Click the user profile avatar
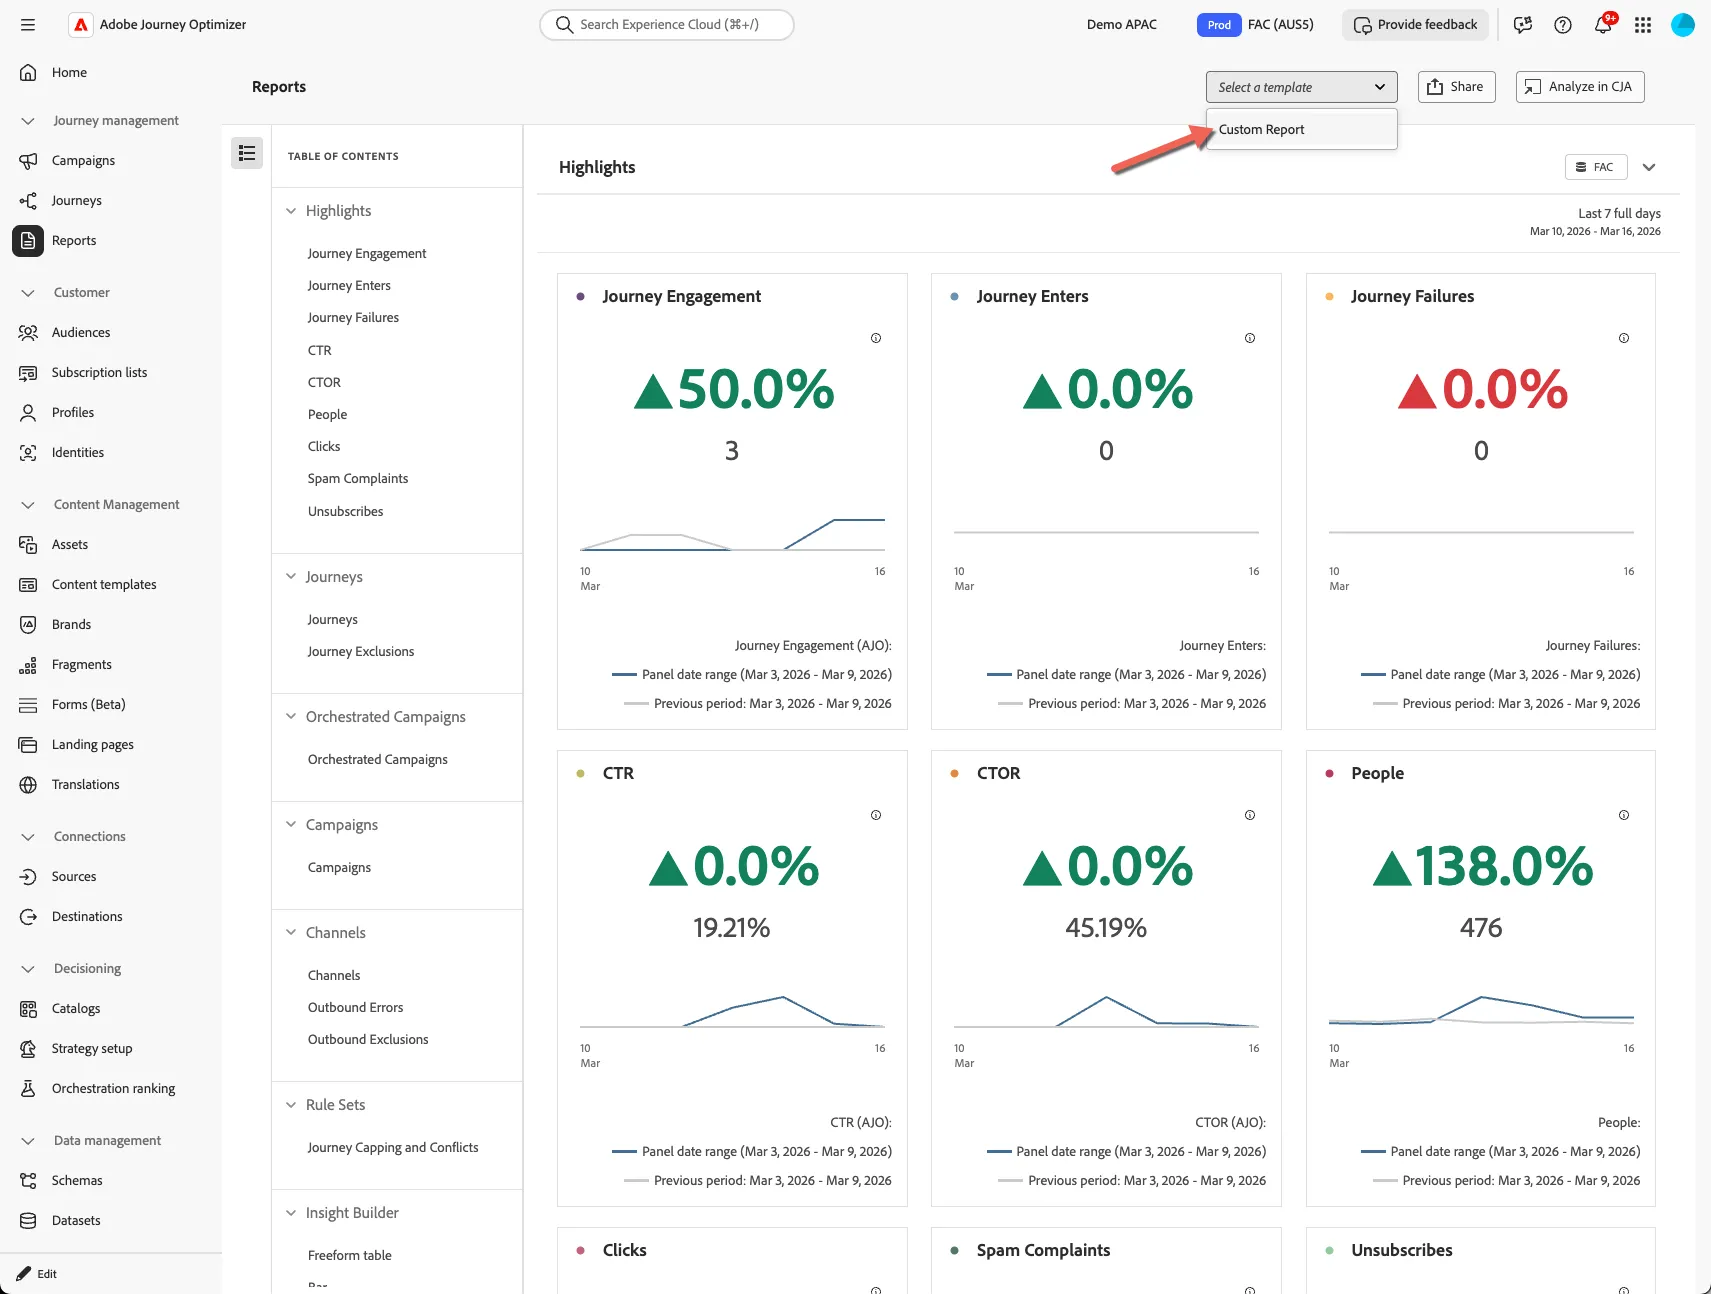The image size is (1711, 1294). pyautogui.click(x=1683, y=25)
